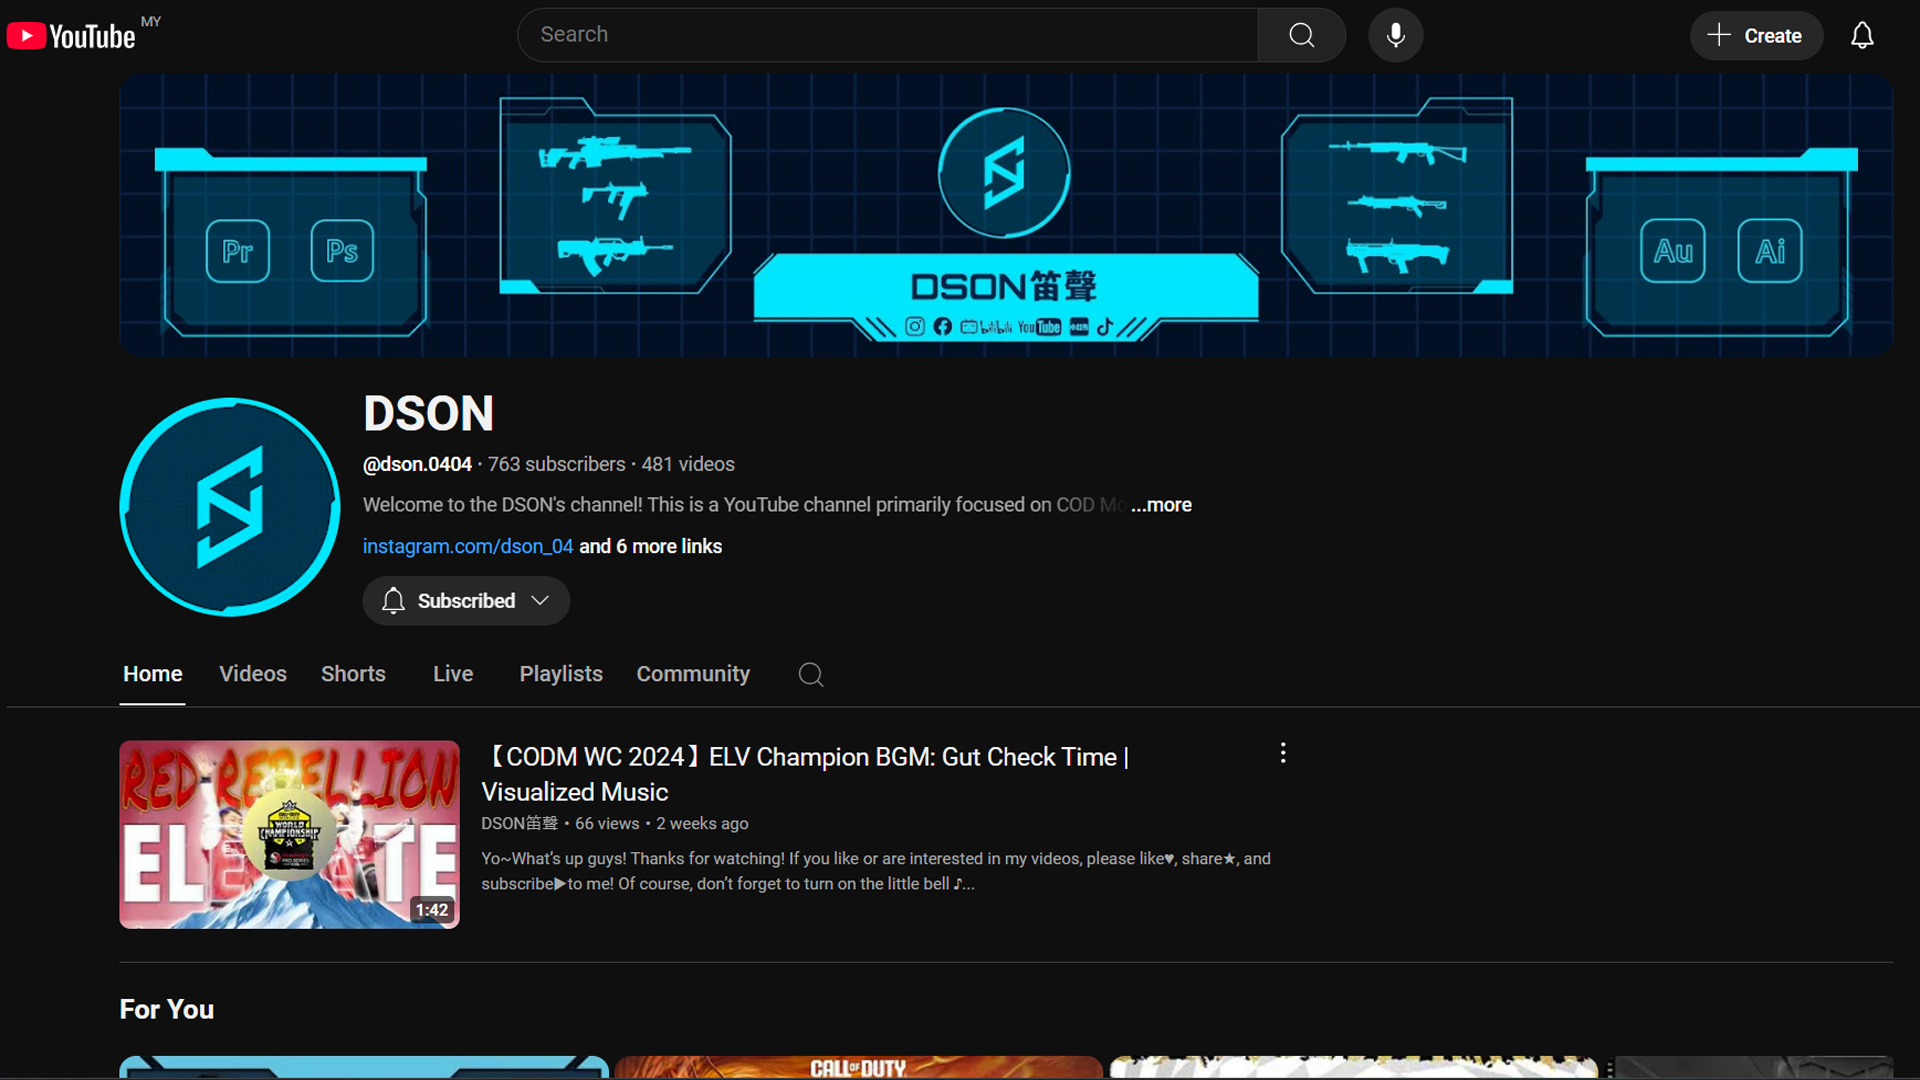Open notifications via the bell icon
The image size is (1920, 1080).
[1862, 34]
